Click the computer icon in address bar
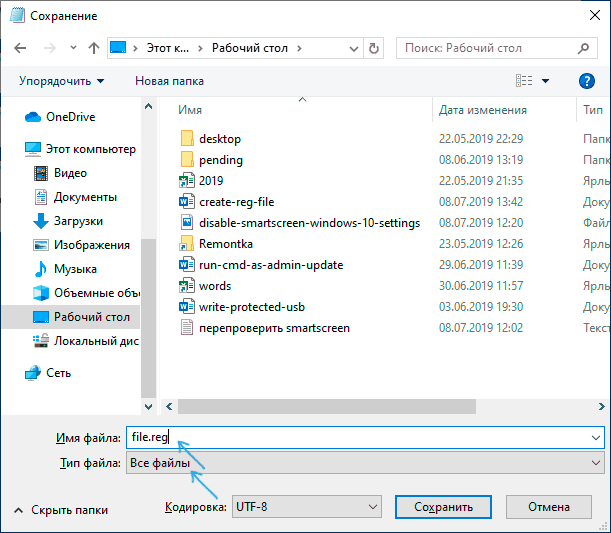The image size is (611, 533). [118, 48]
